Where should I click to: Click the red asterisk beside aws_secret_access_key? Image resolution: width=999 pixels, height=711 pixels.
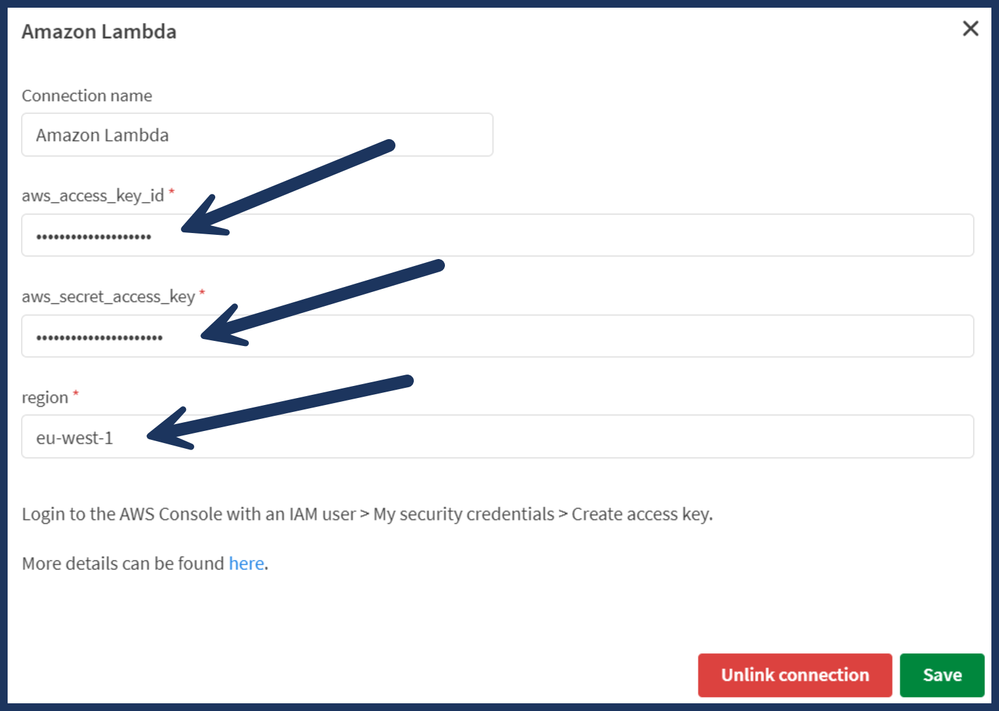[x=203, y=292]
